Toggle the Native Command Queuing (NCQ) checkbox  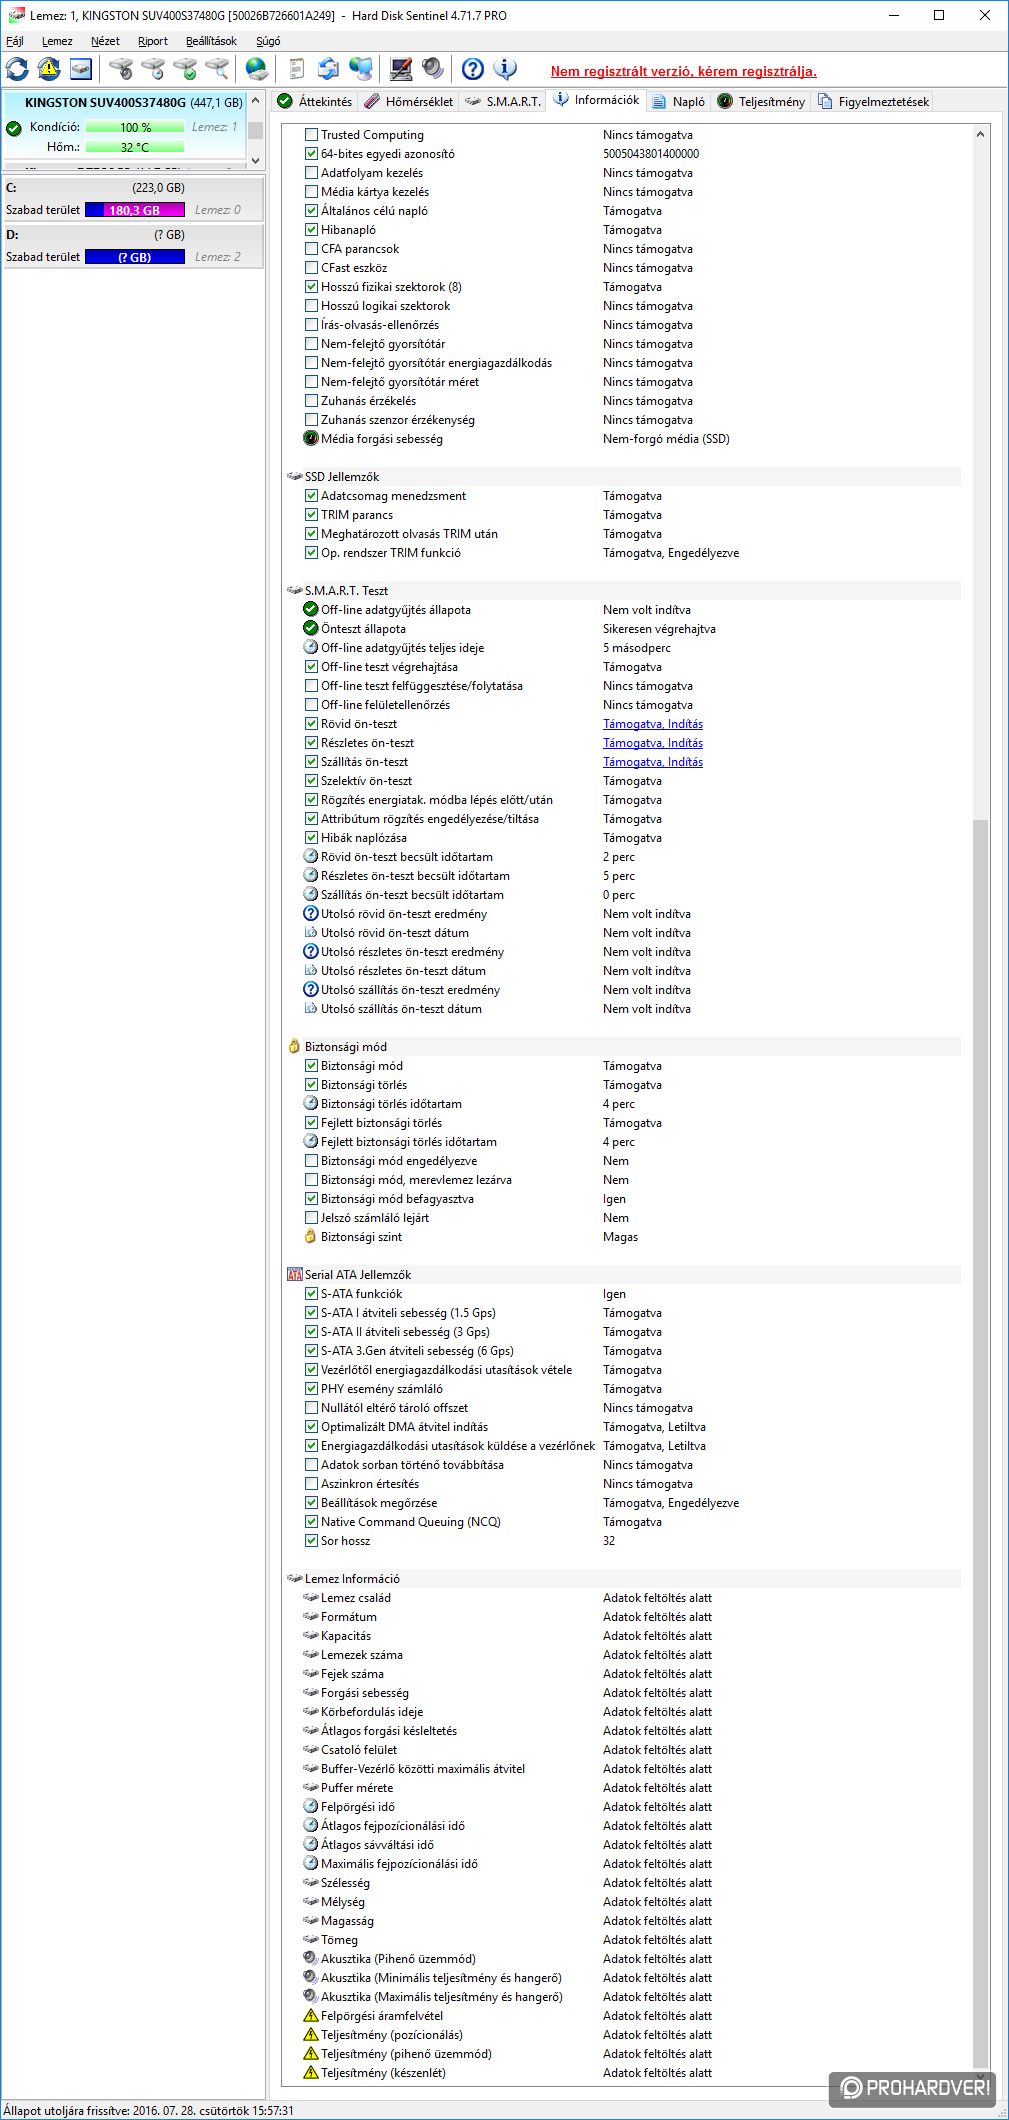point(311,1522)
